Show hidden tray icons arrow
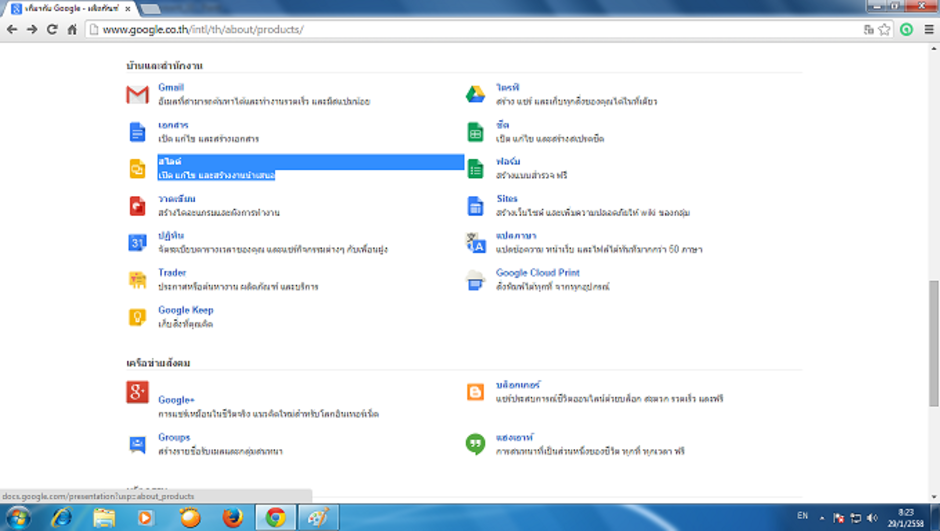This screenshot has height=531, width=940. [822, 518]
